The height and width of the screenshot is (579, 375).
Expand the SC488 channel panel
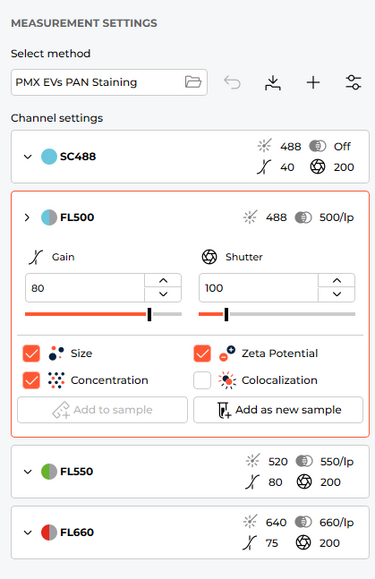coord(28,157)
